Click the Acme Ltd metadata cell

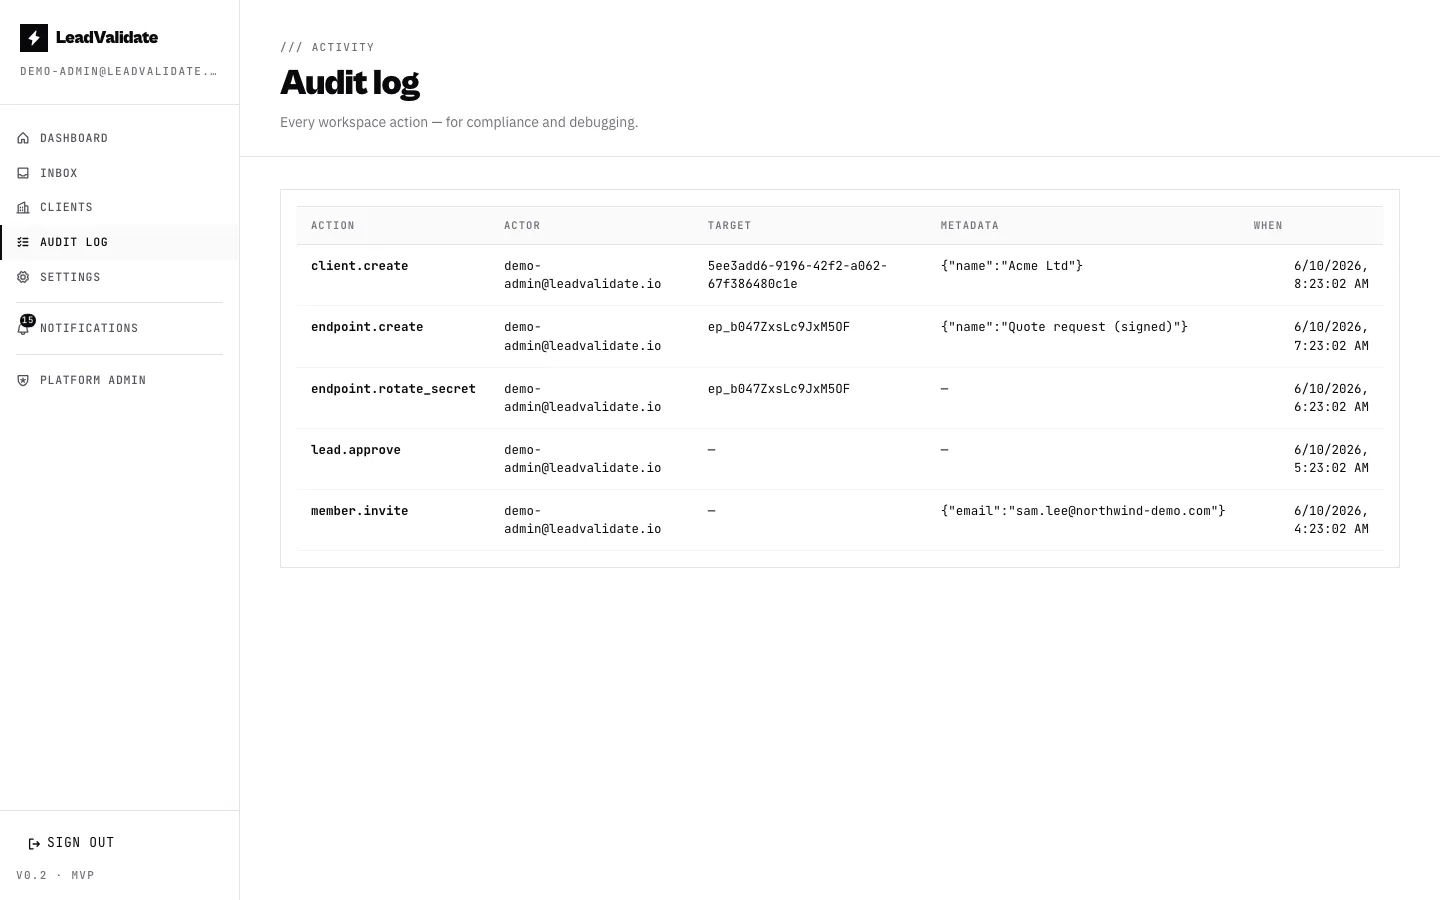pos(1012,266)
